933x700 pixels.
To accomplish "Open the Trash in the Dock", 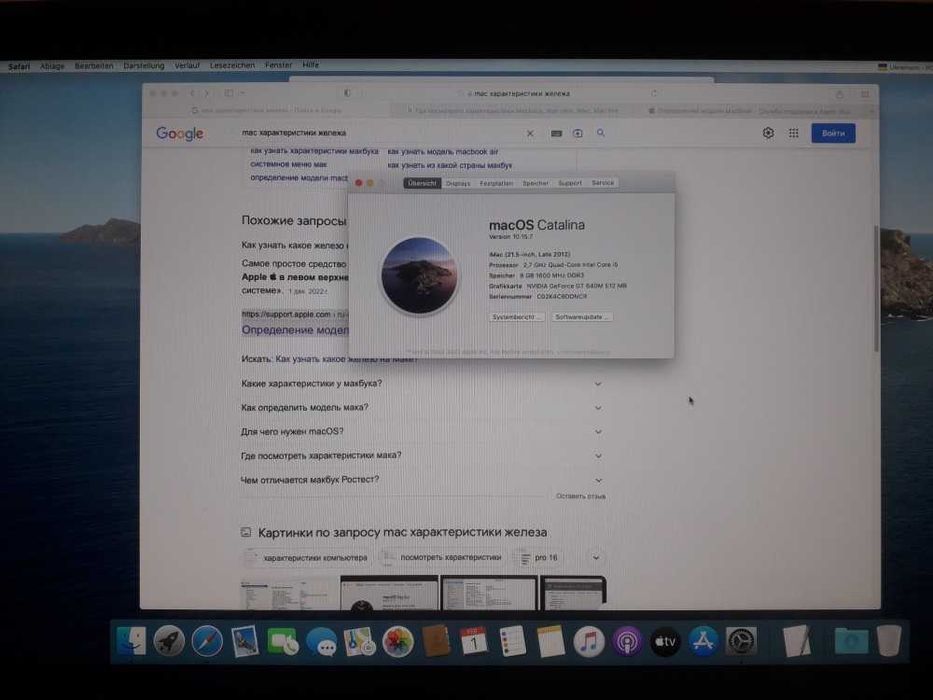I will click(889, 640).
